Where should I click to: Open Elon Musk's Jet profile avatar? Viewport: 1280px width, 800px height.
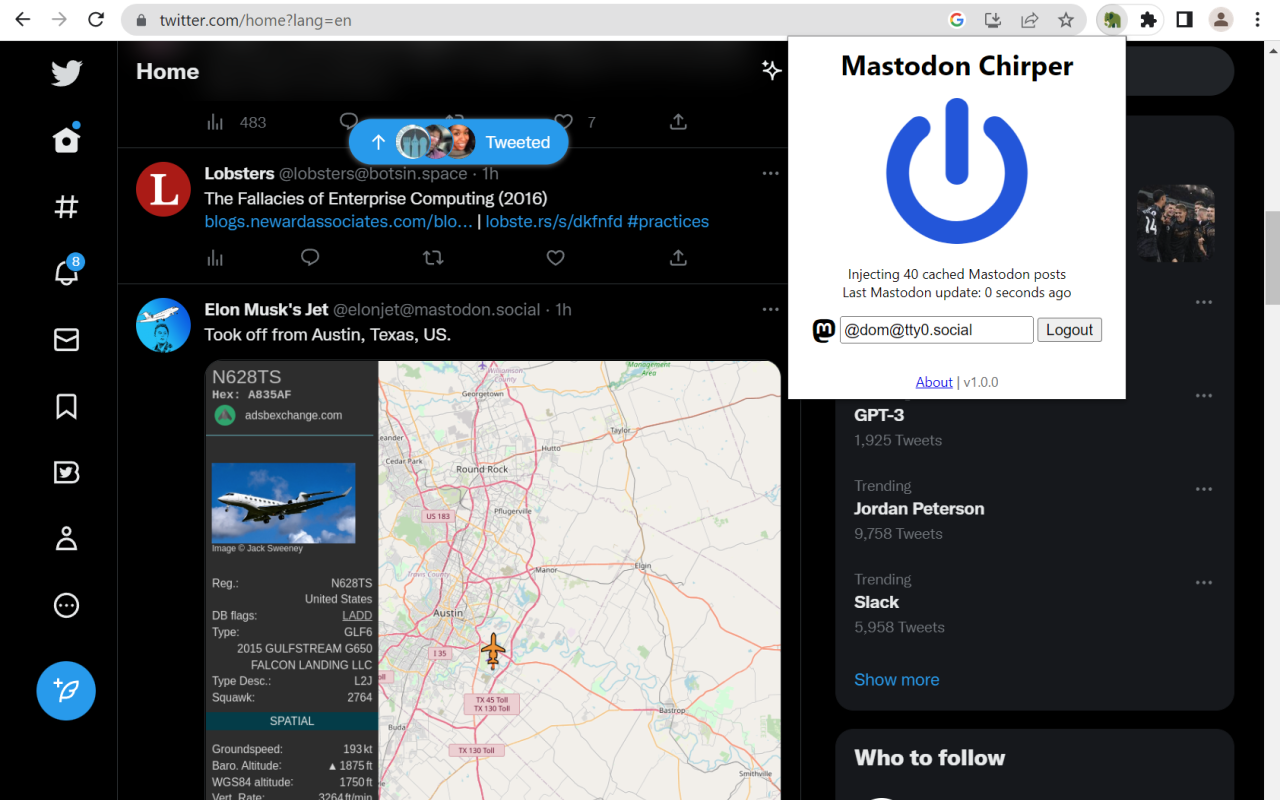(x=163, y=325)
